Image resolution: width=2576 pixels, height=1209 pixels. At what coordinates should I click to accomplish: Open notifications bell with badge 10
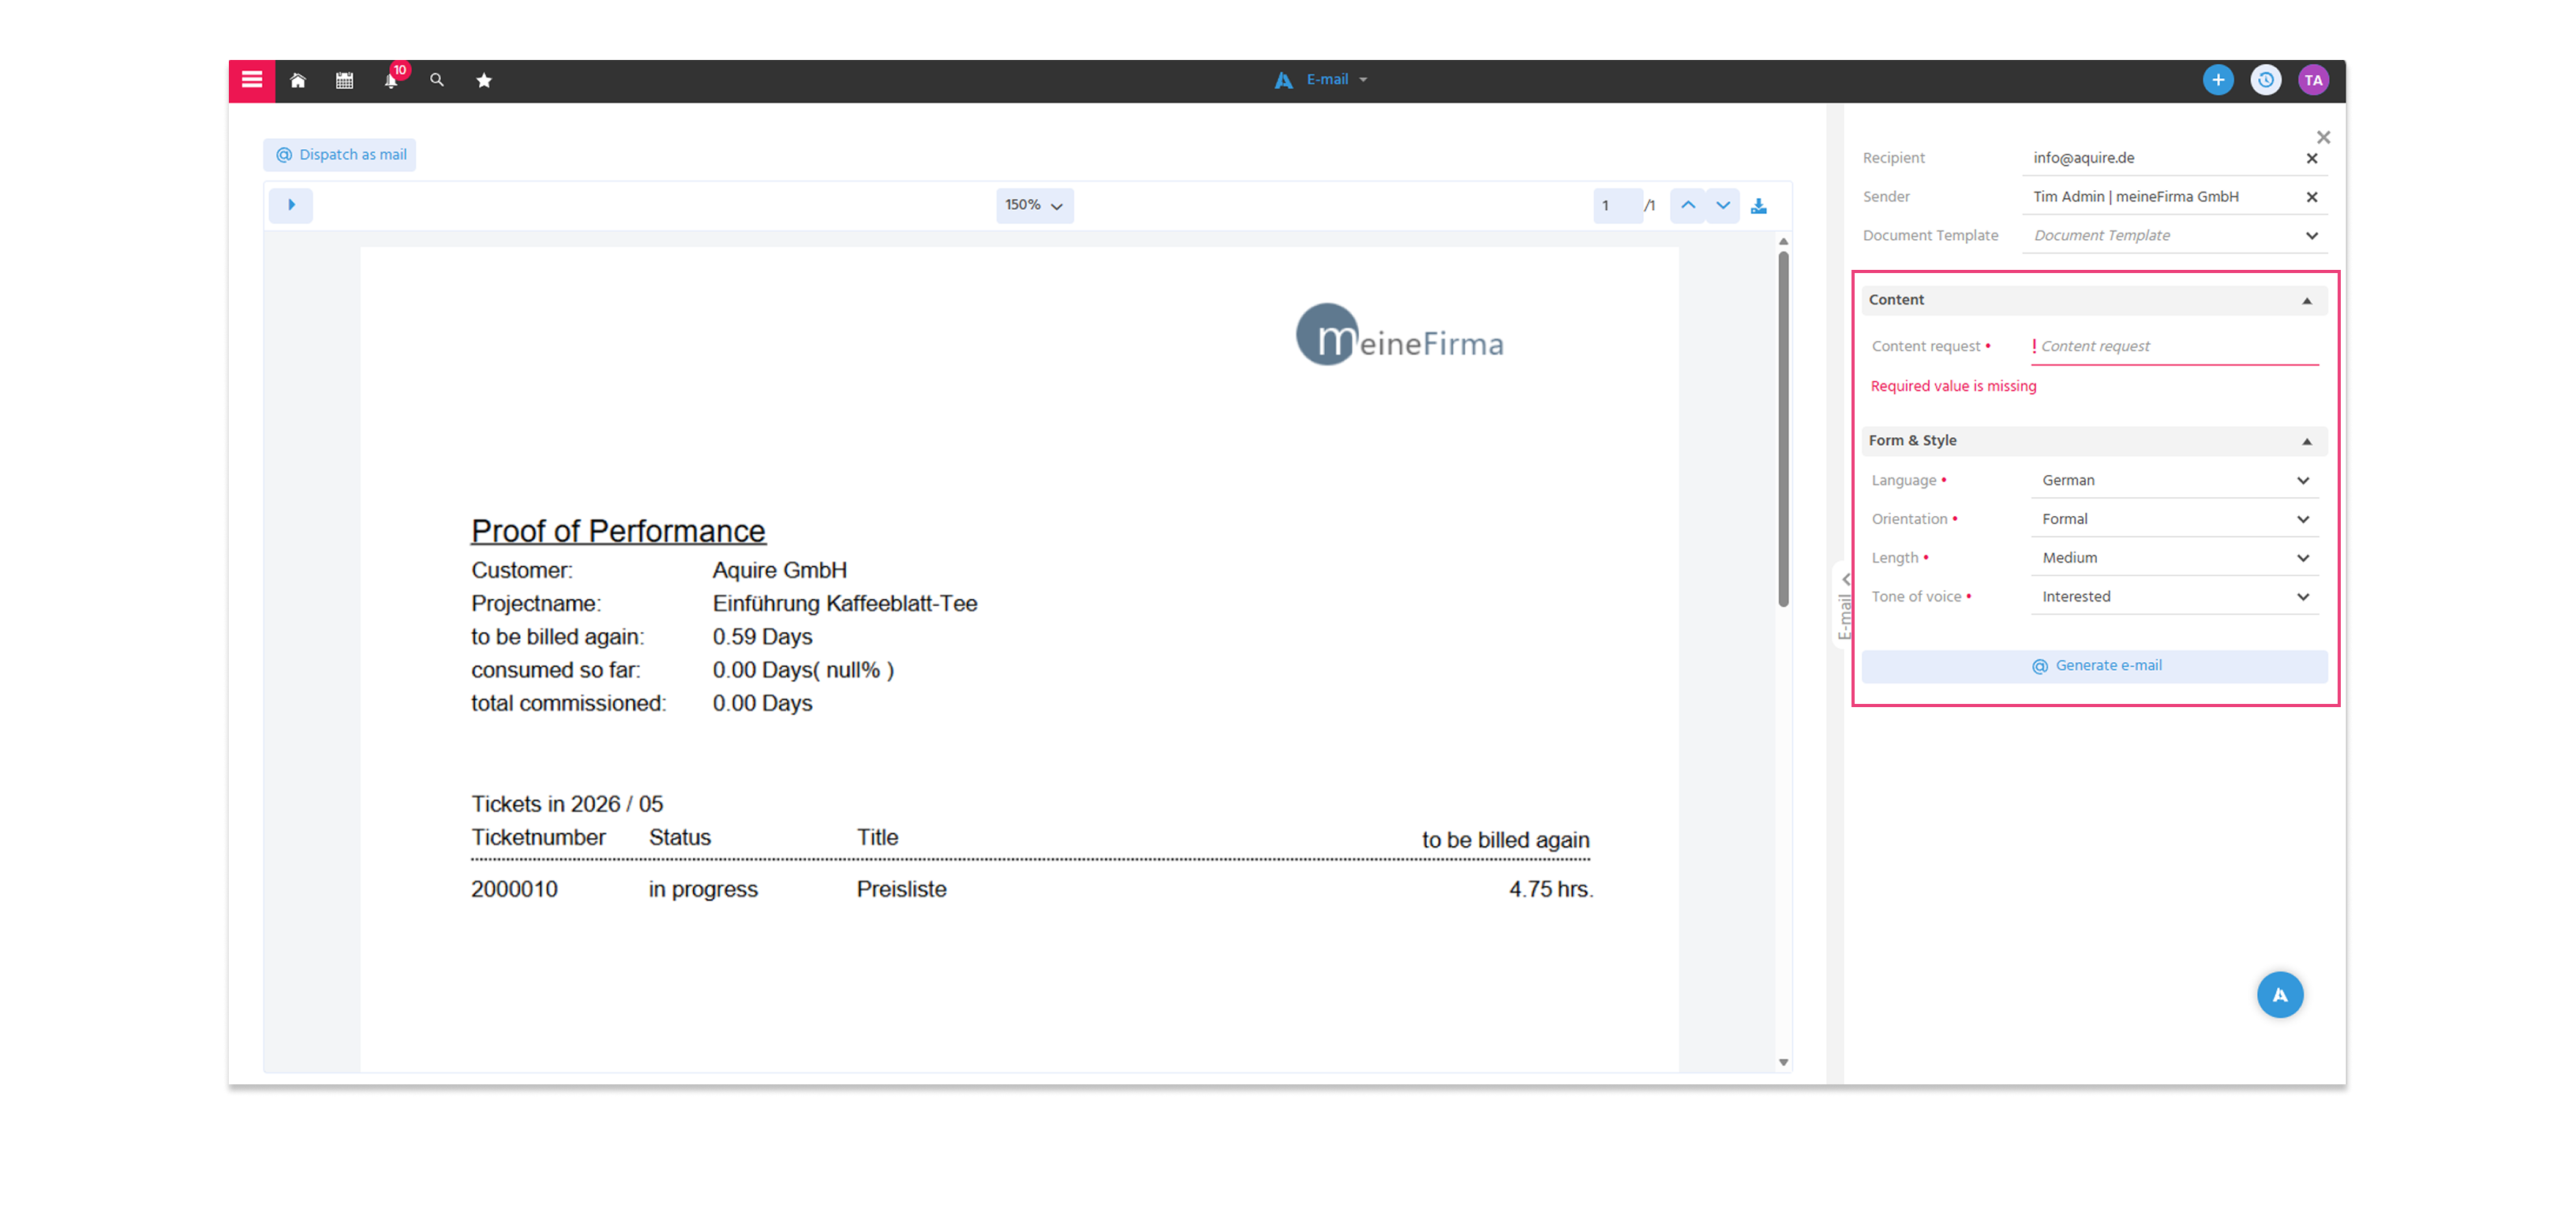391,80
